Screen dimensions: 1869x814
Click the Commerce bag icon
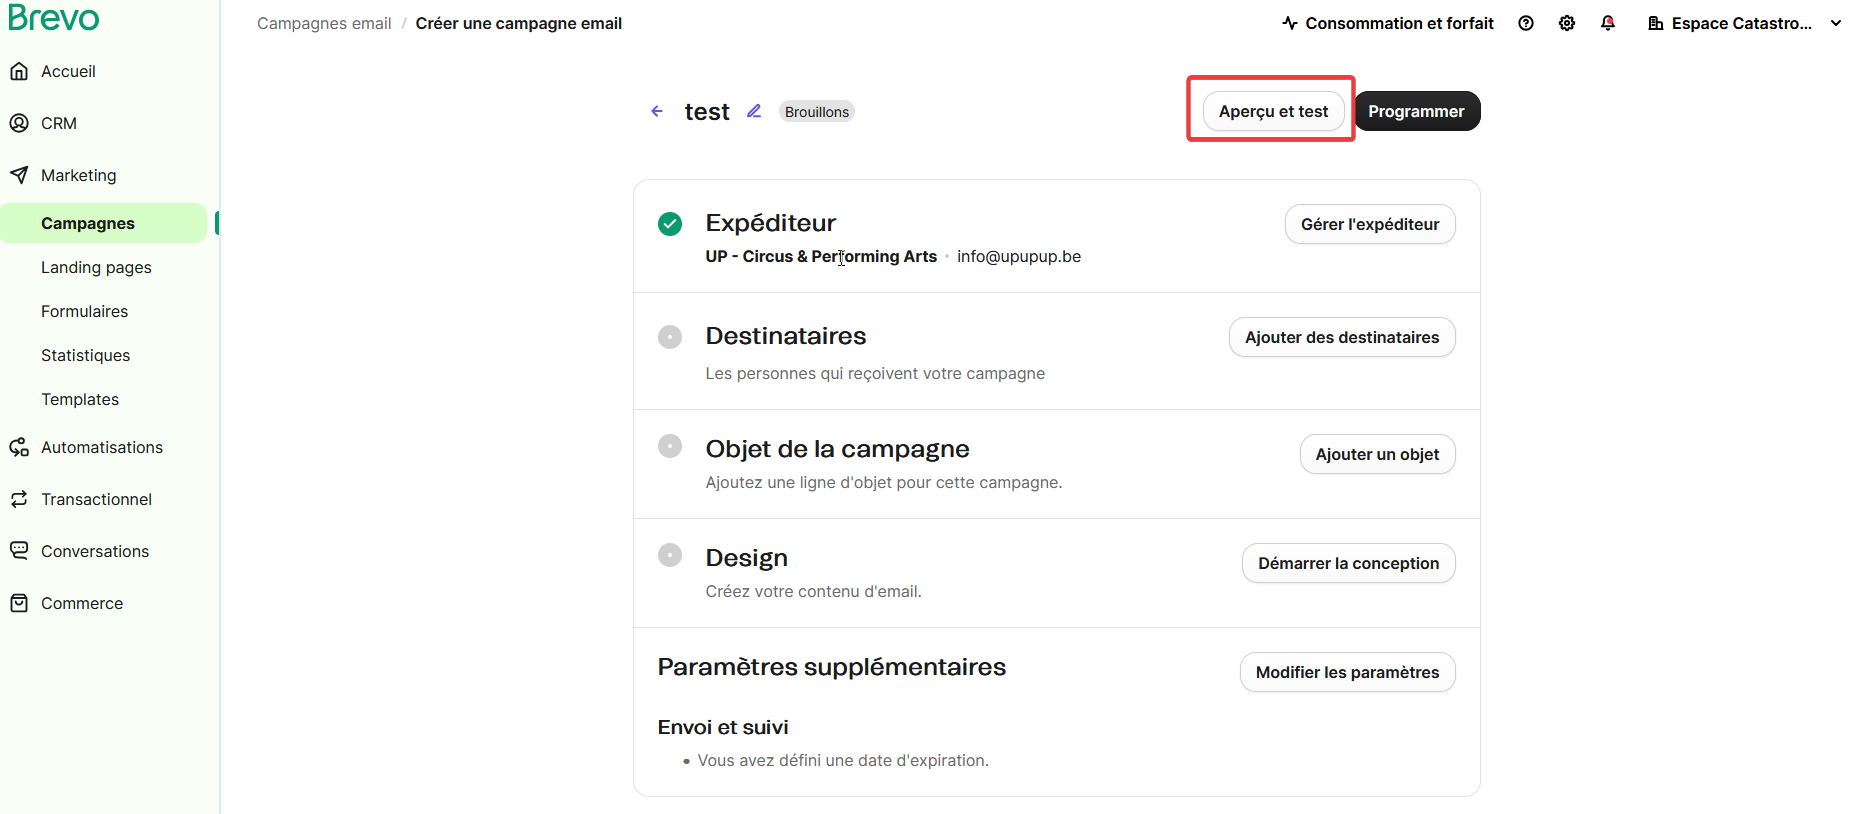pyautogui.click(x=19, y=603)
